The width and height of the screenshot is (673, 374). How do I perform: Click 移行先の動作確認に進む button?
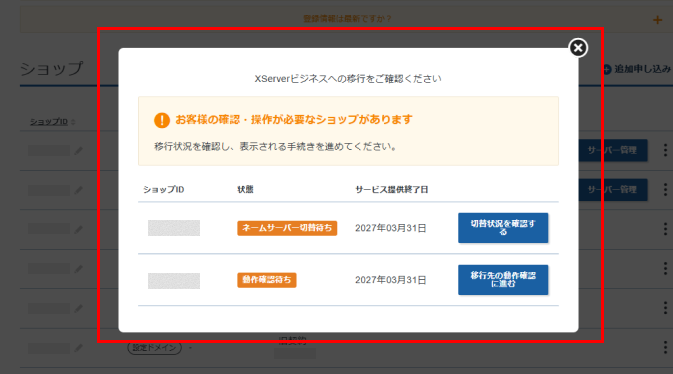[503, 280]
